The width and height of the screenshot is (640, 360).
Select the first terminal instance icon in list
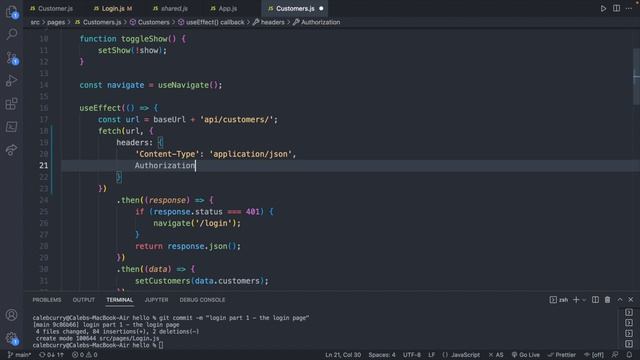pos(629,313)
